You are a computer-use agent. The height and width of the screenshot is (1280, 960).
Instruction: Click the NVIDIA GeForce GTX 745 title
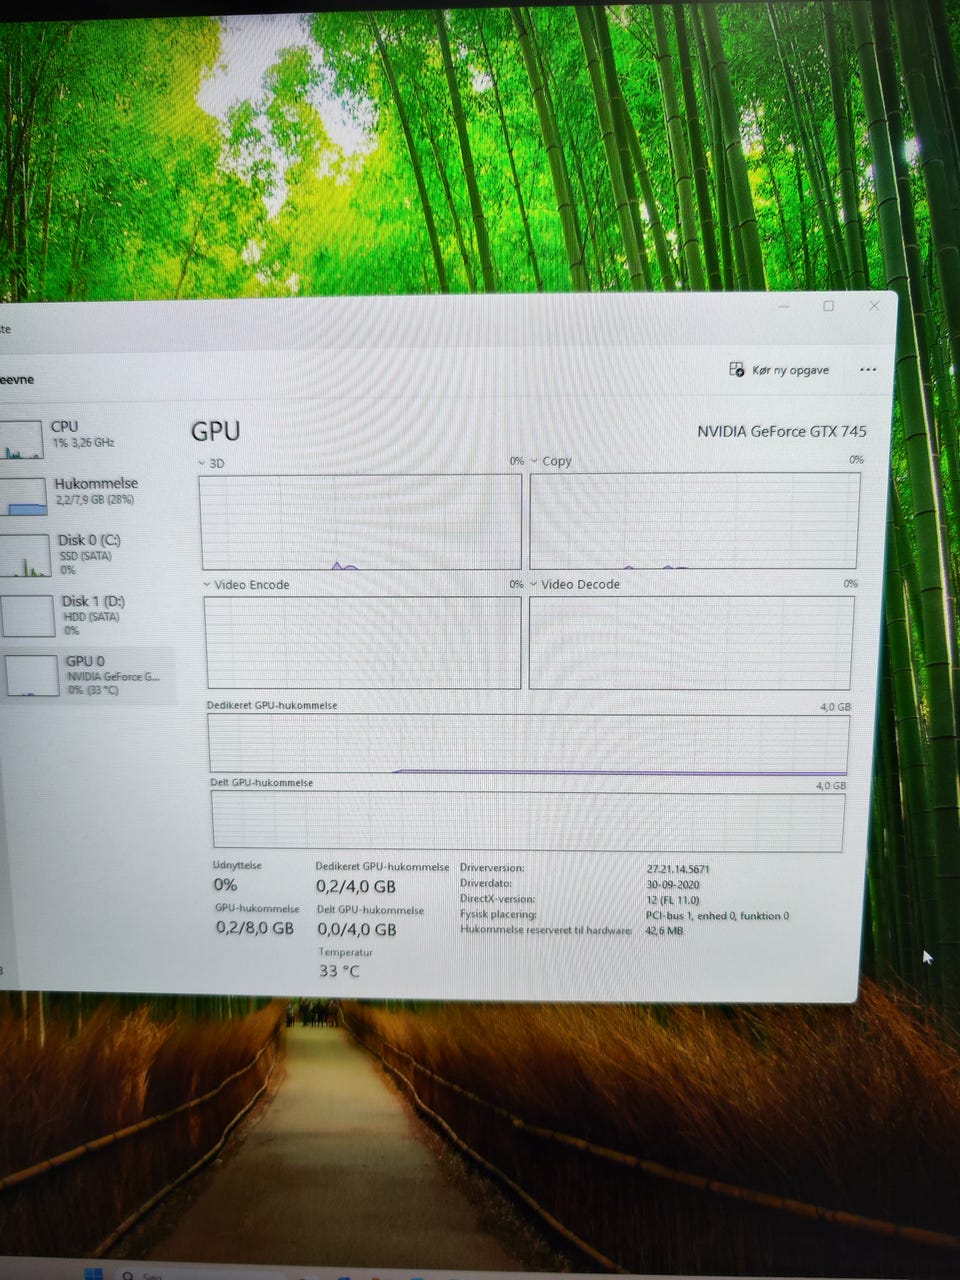click(x=782, y=432)
